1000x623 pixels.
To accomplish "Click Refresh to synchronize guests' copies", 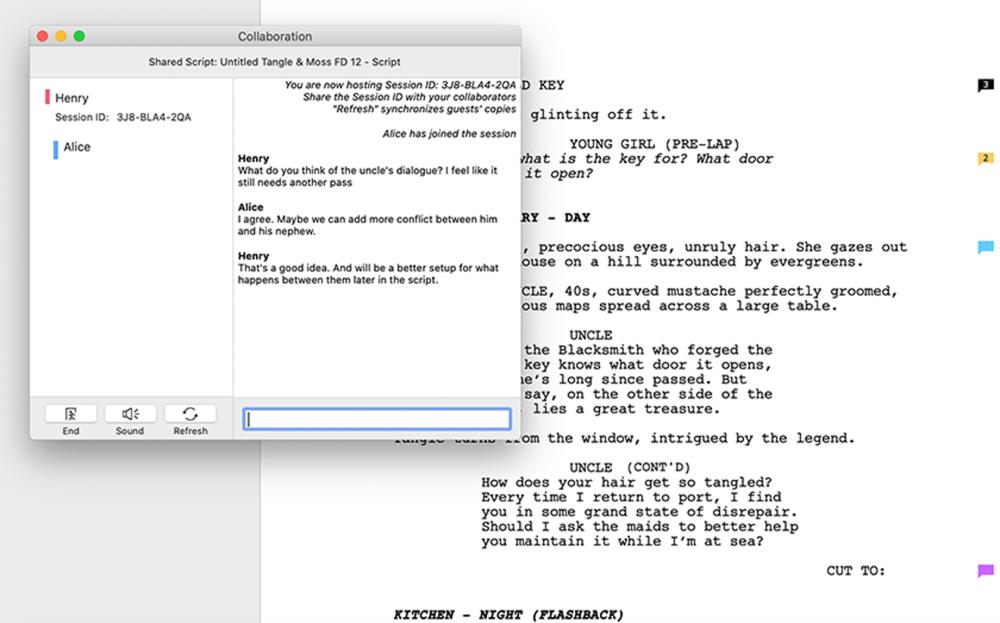I will (190, 414).
